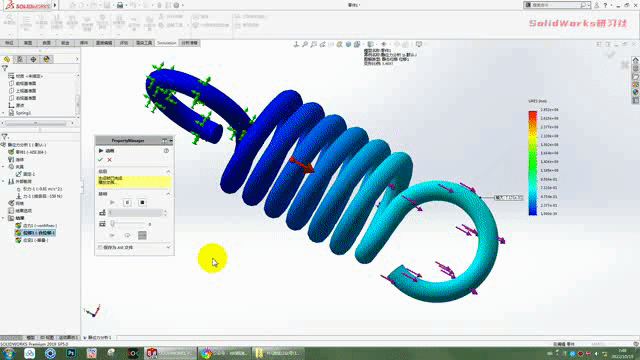Click the simulation tree filter funnel icon
The width and height of the screenshot is (640, 360).
click(x=5, y=136)
